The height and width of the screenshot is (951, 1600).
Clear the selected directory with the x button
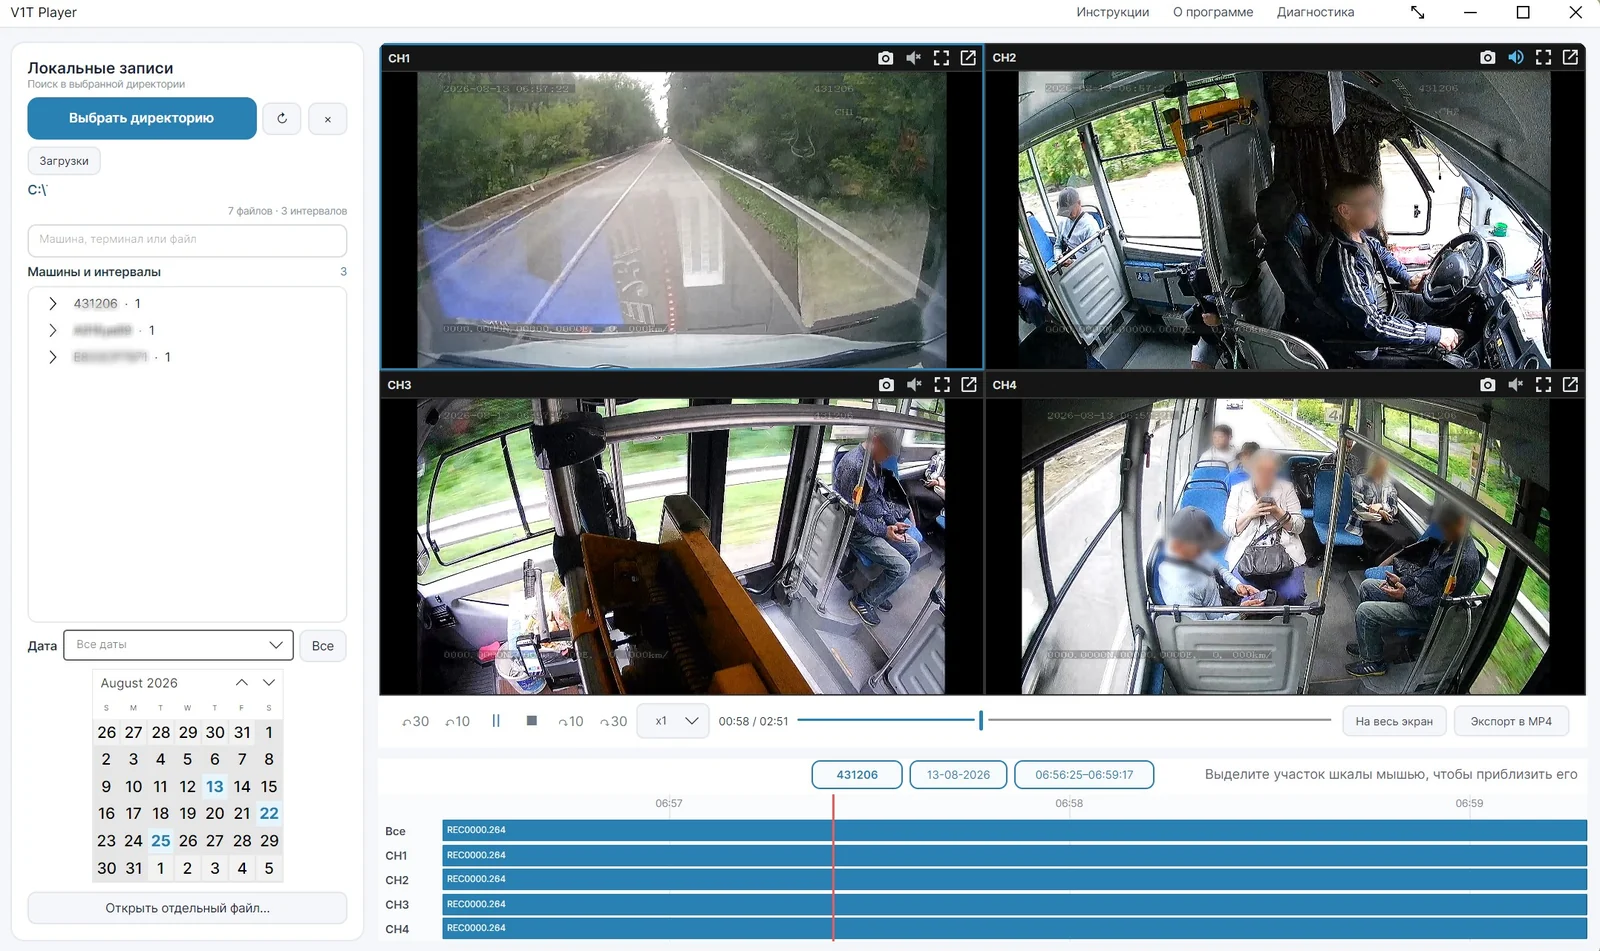[x=327, y=119]
